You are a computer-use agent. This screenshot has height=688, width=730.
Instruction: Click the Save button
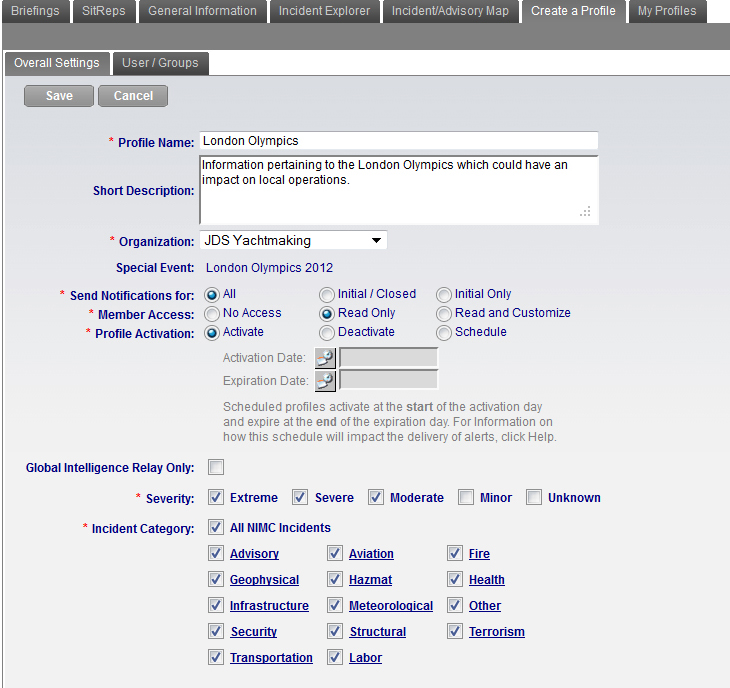click(59, 96)
